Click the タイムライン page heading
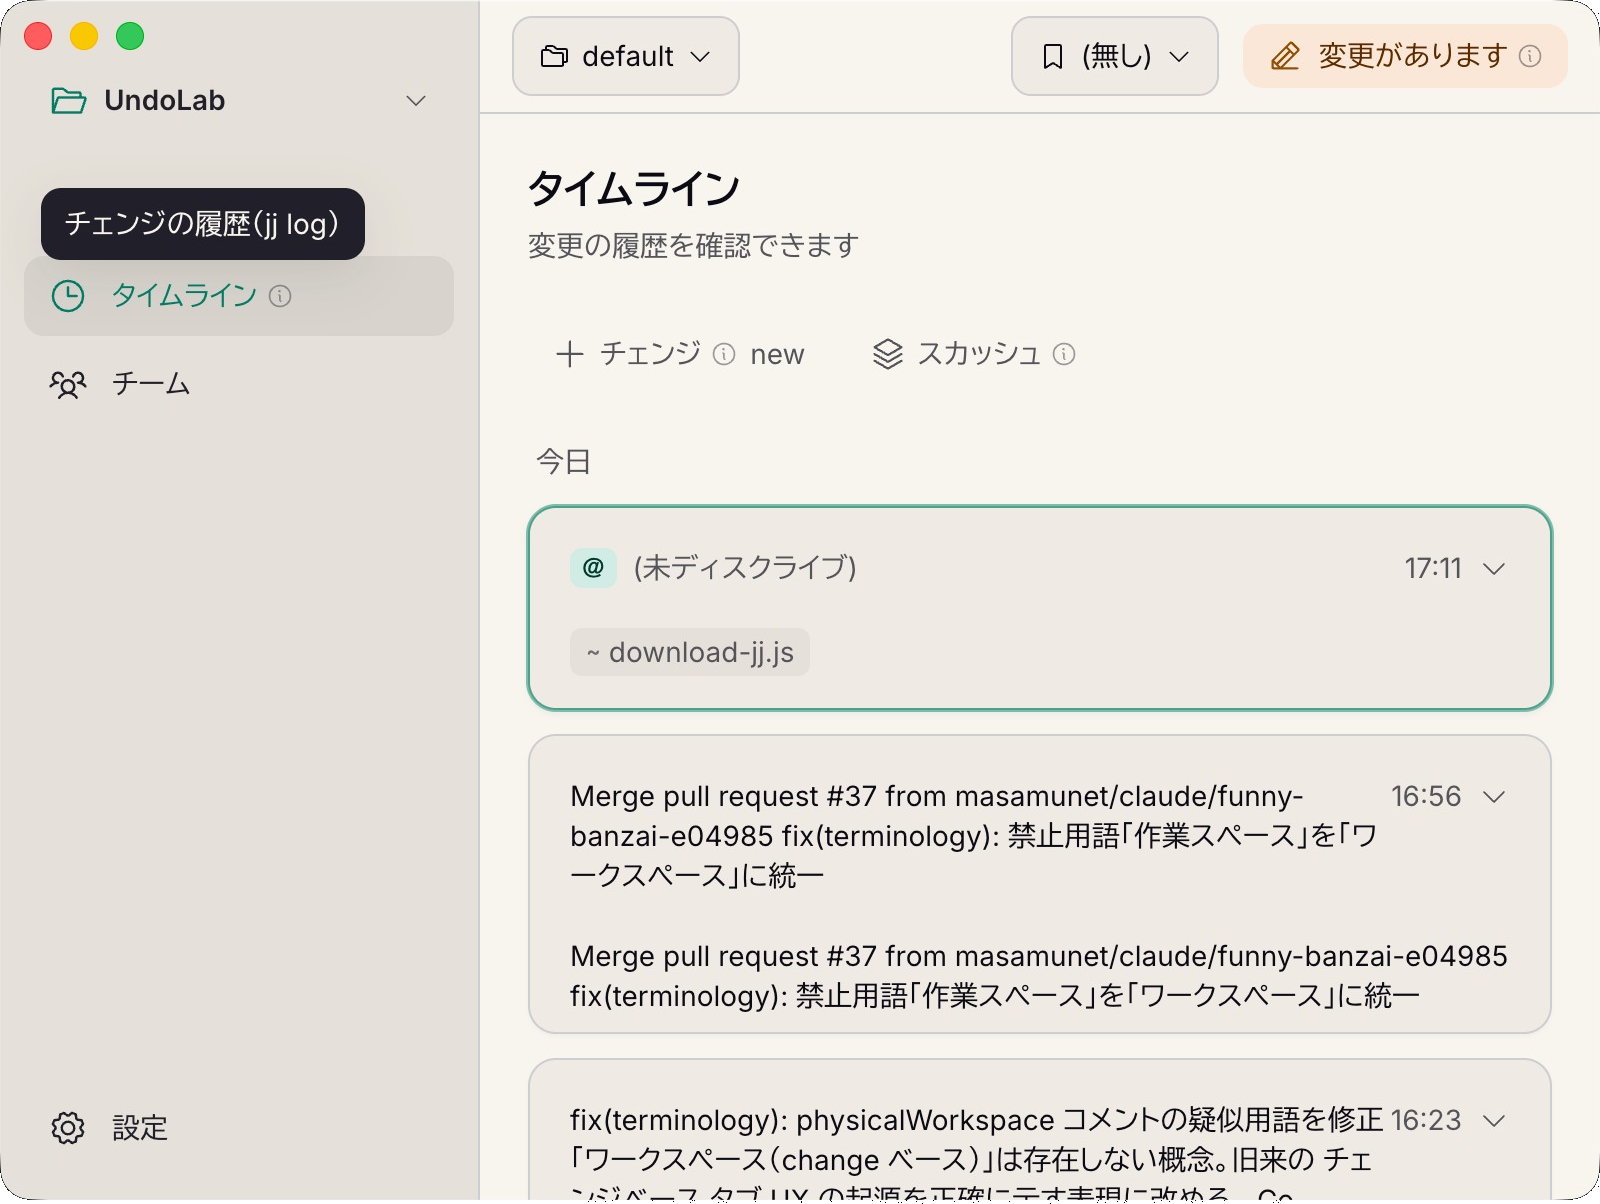 click(x=634, y=188)
